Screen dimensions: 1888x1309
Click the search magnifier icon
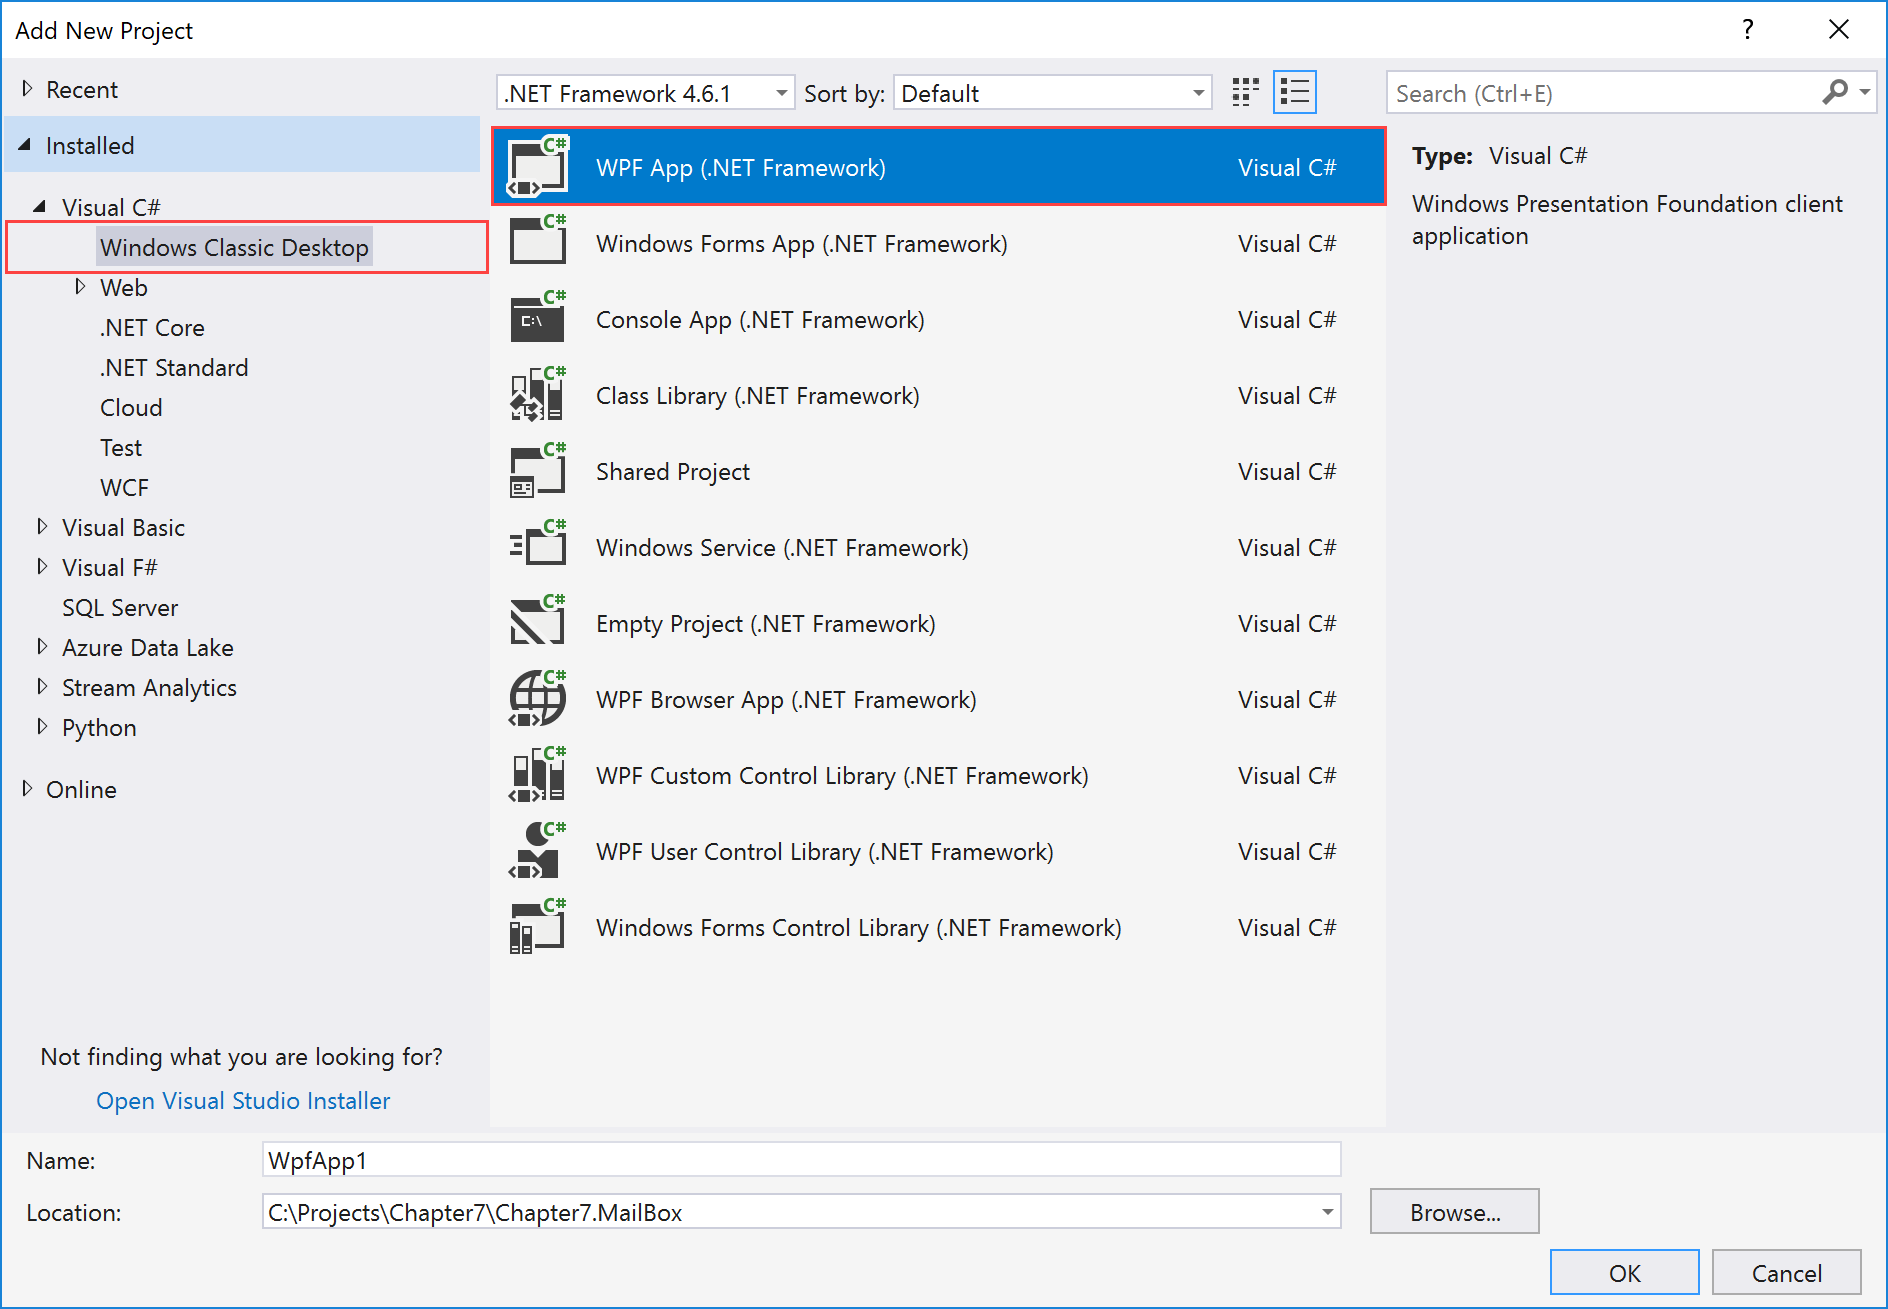pos(1835,93)
